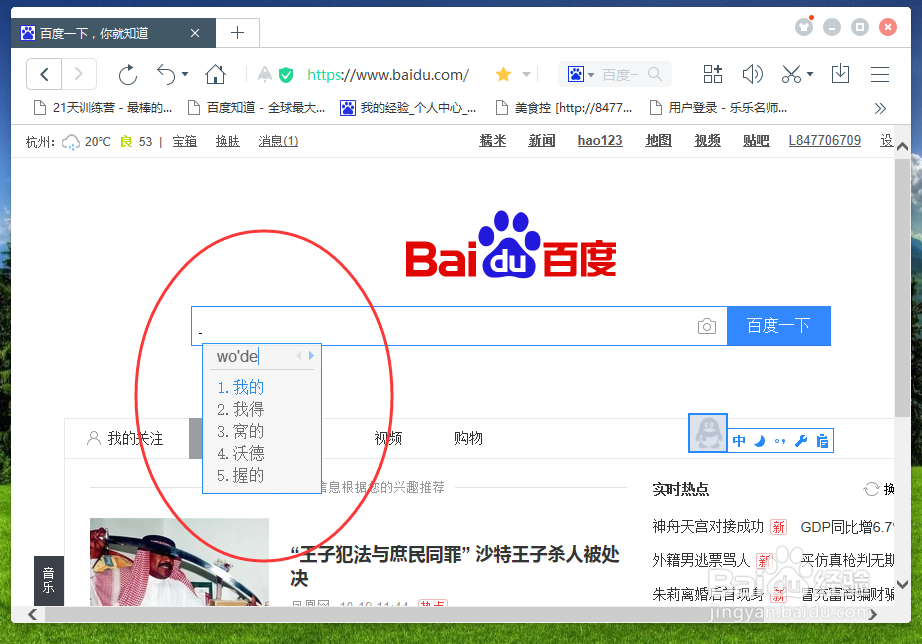Open the 新闻 link
Viewport: 922px width, 644px height.
pyautogui.click(x=542, y=141)
